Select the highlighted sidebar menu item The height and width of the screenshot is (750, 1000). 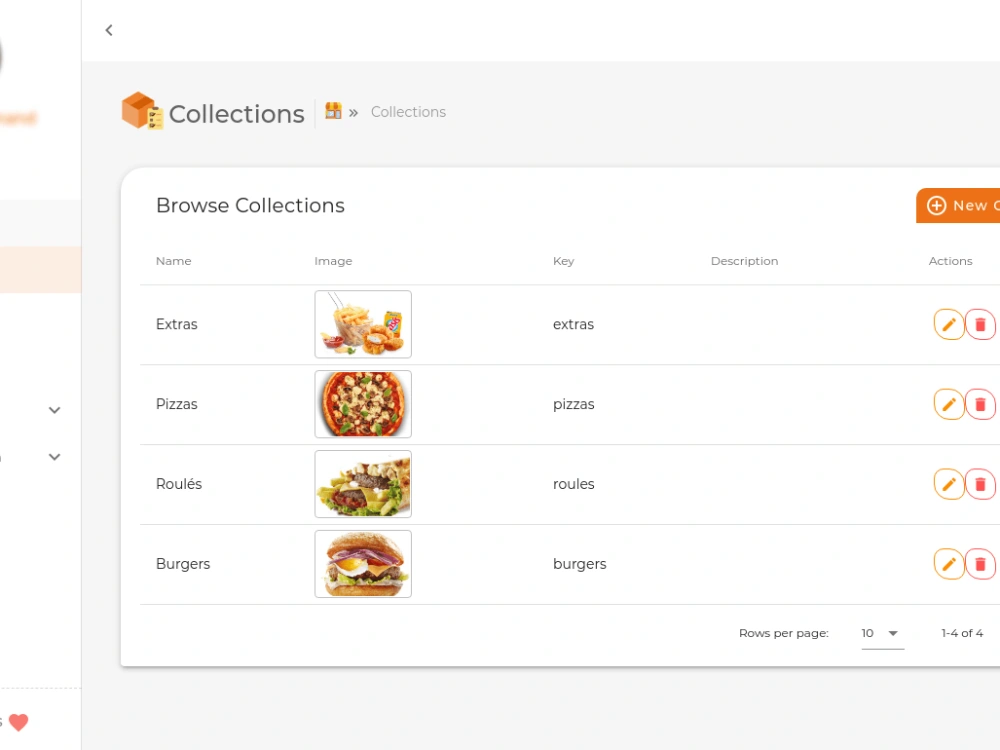[40, 270]
